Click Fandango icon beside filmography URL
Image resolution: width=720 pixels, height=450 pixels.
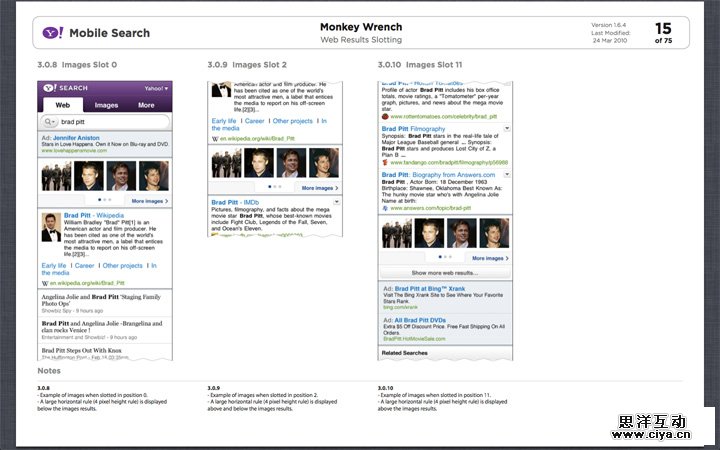tap(385, 163)
